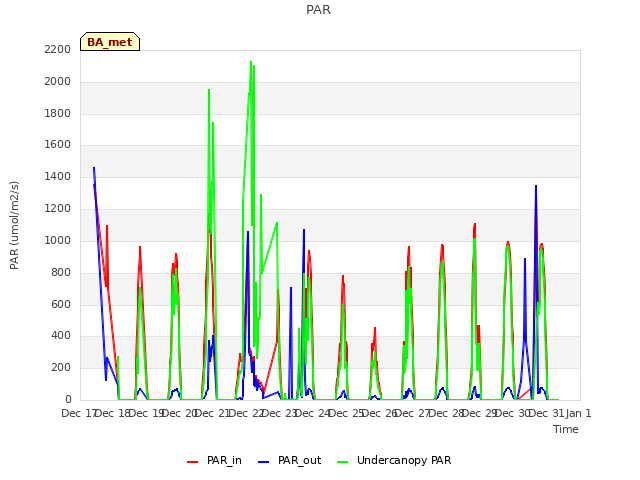Click the red PAR_in legend swatch
Image resolution: width=640 pixels, height=480 pixels.
tap(192, 462)
